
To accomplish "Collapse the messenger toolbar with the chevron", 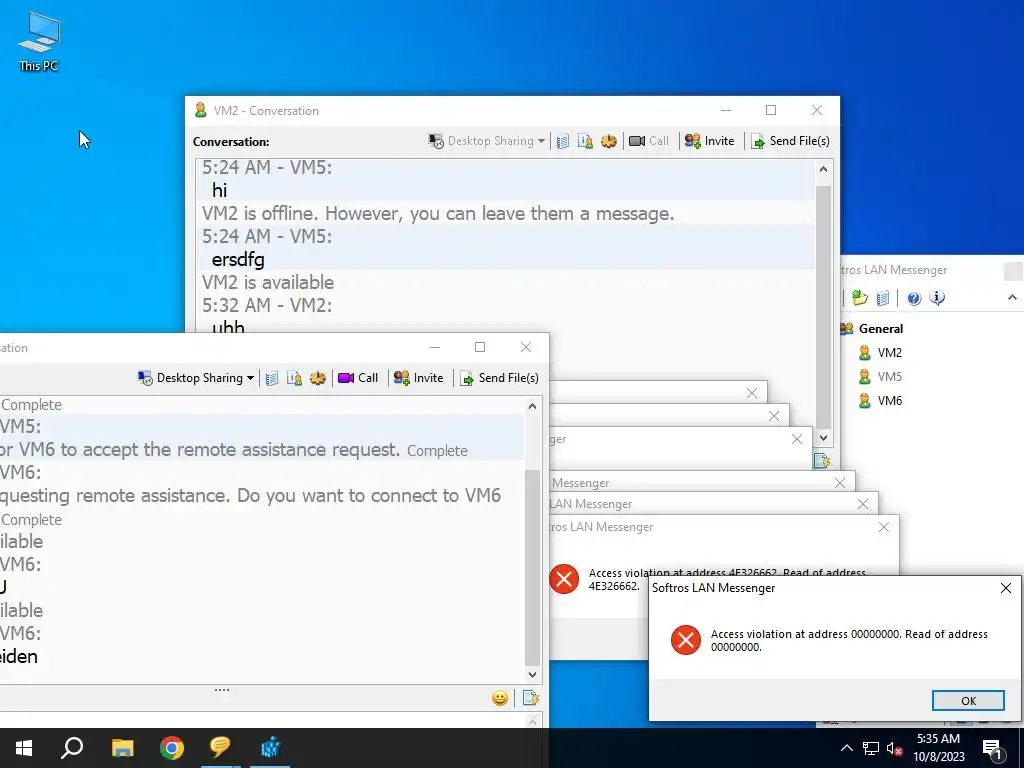I will [1012, 298].
